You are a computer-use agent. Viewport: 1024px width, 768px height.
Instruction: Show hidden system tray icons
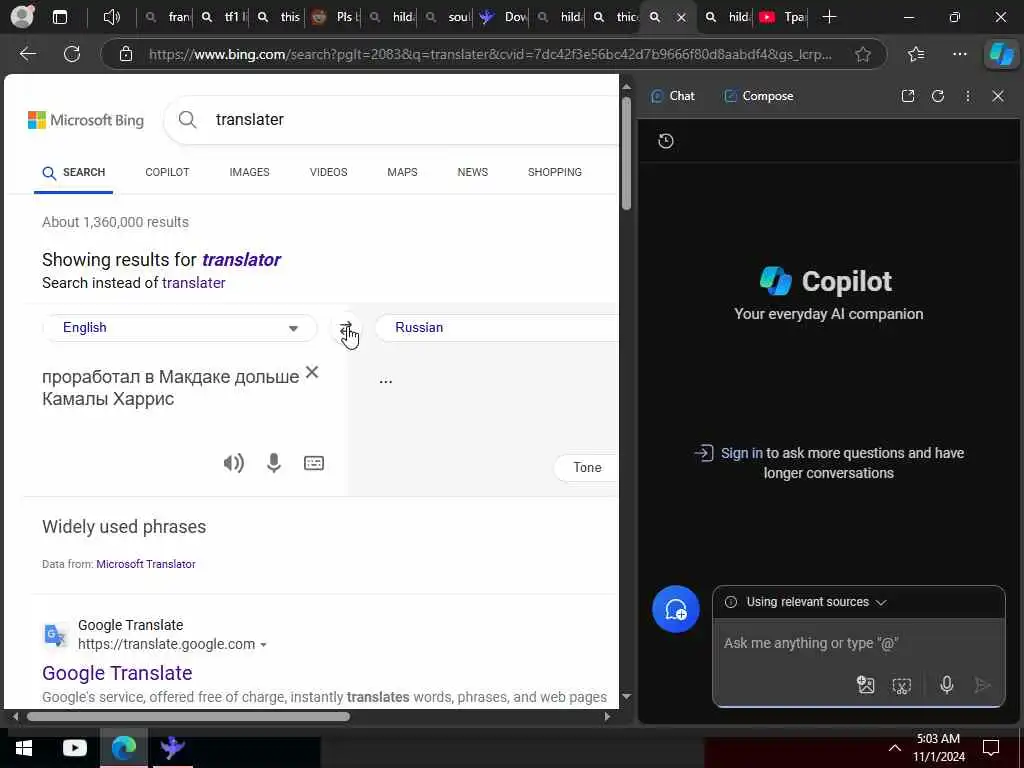point(895,748)
